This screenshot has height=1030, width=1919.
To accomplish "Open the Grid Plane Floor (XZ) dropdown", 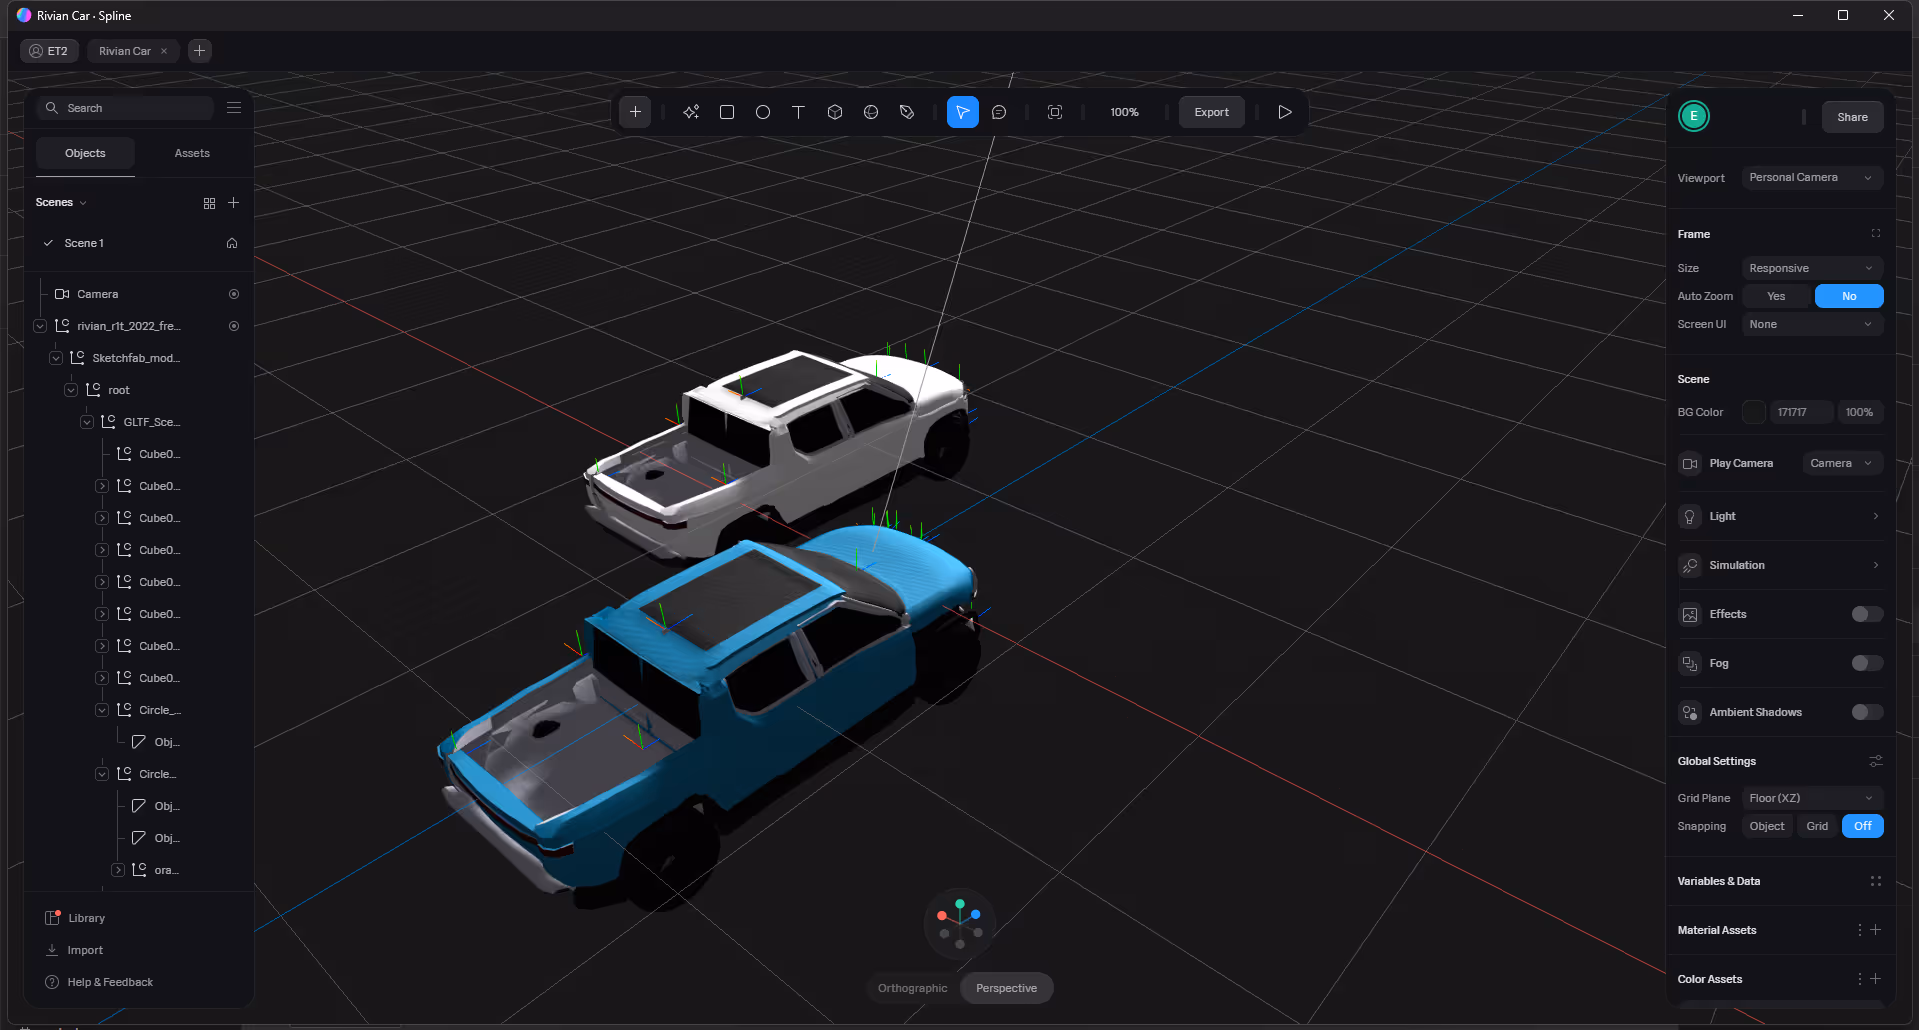I will 1812,798.
